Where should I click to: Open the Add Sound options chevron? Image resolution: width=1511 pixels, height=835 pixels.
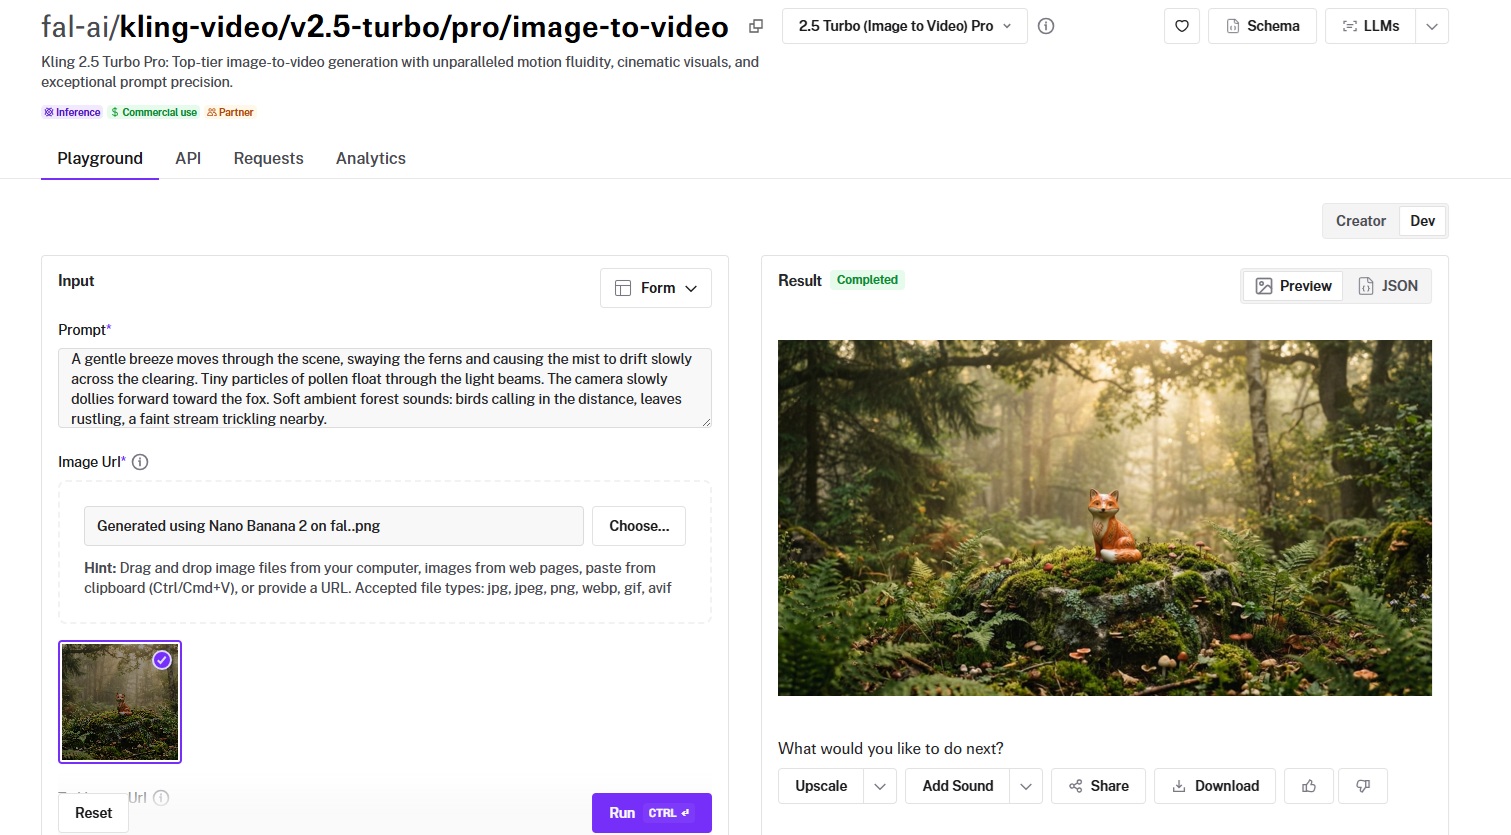tap(1025, 786)
